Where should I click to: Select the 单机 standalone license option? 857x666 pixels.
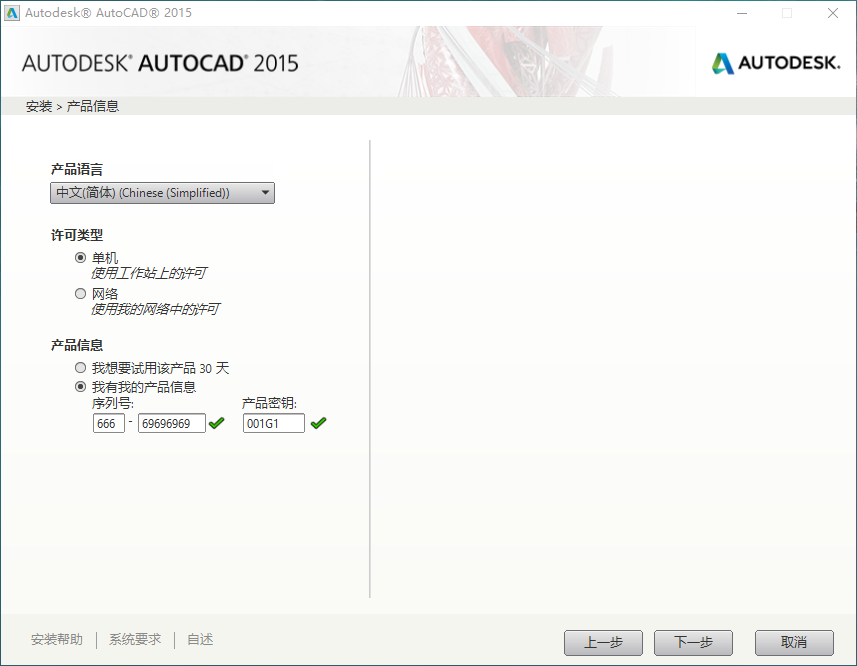click(x=80, y=257)
